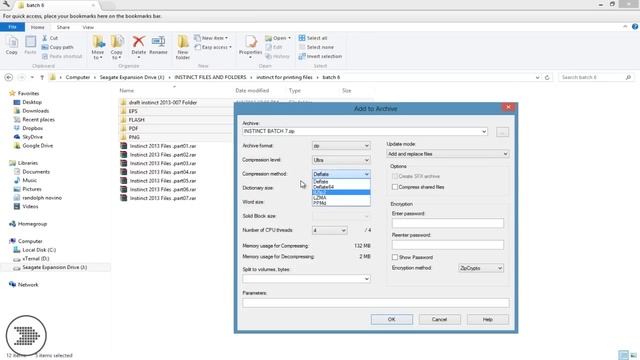Click Select none in ribbon
This screenshot has height=360, width=640.
pos(316,47)
